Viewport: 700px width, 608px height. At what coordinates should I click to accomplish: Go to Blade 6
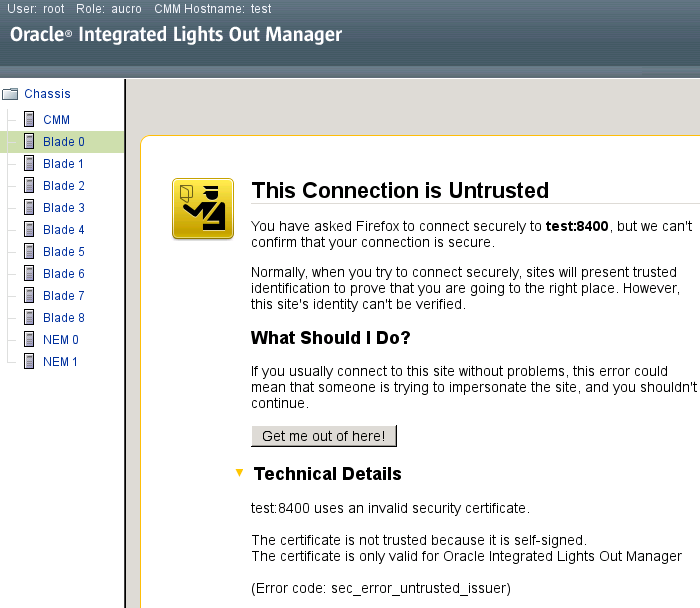(x=64, y=273)
